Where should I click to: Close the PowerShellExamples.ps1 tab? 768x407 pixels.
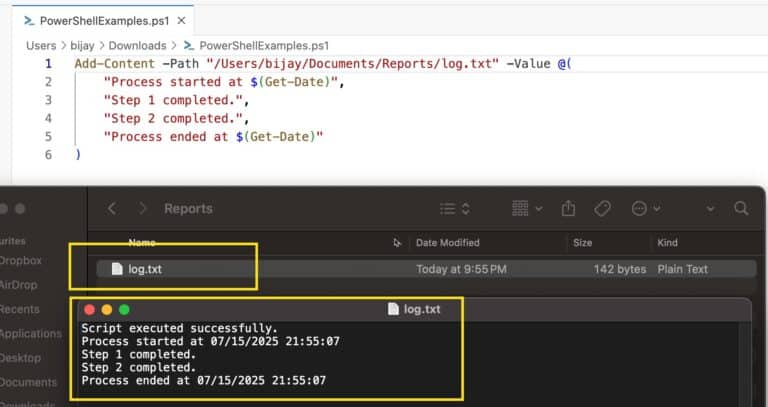(x=181, y=21)
